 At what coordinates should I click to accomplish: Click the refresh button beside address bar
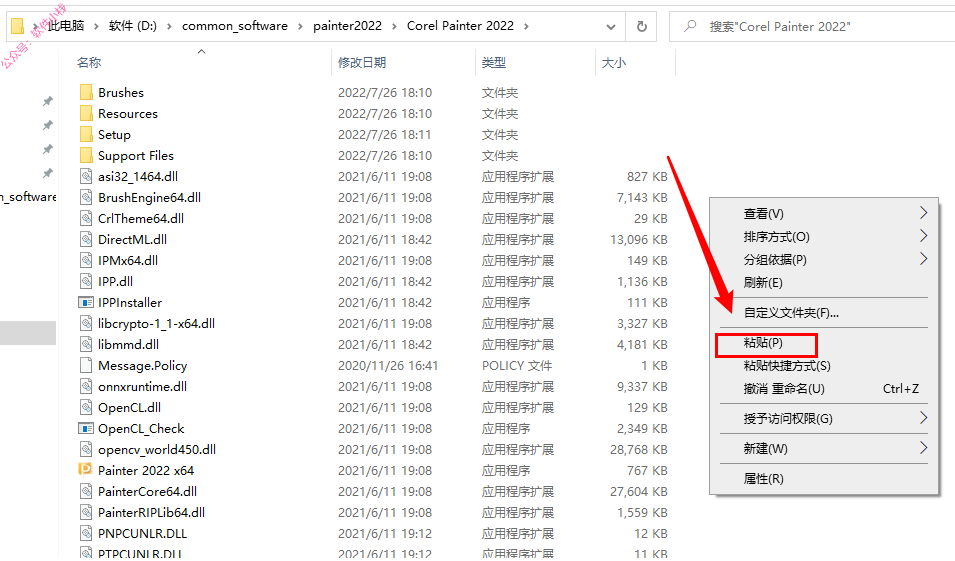point(641,26)
